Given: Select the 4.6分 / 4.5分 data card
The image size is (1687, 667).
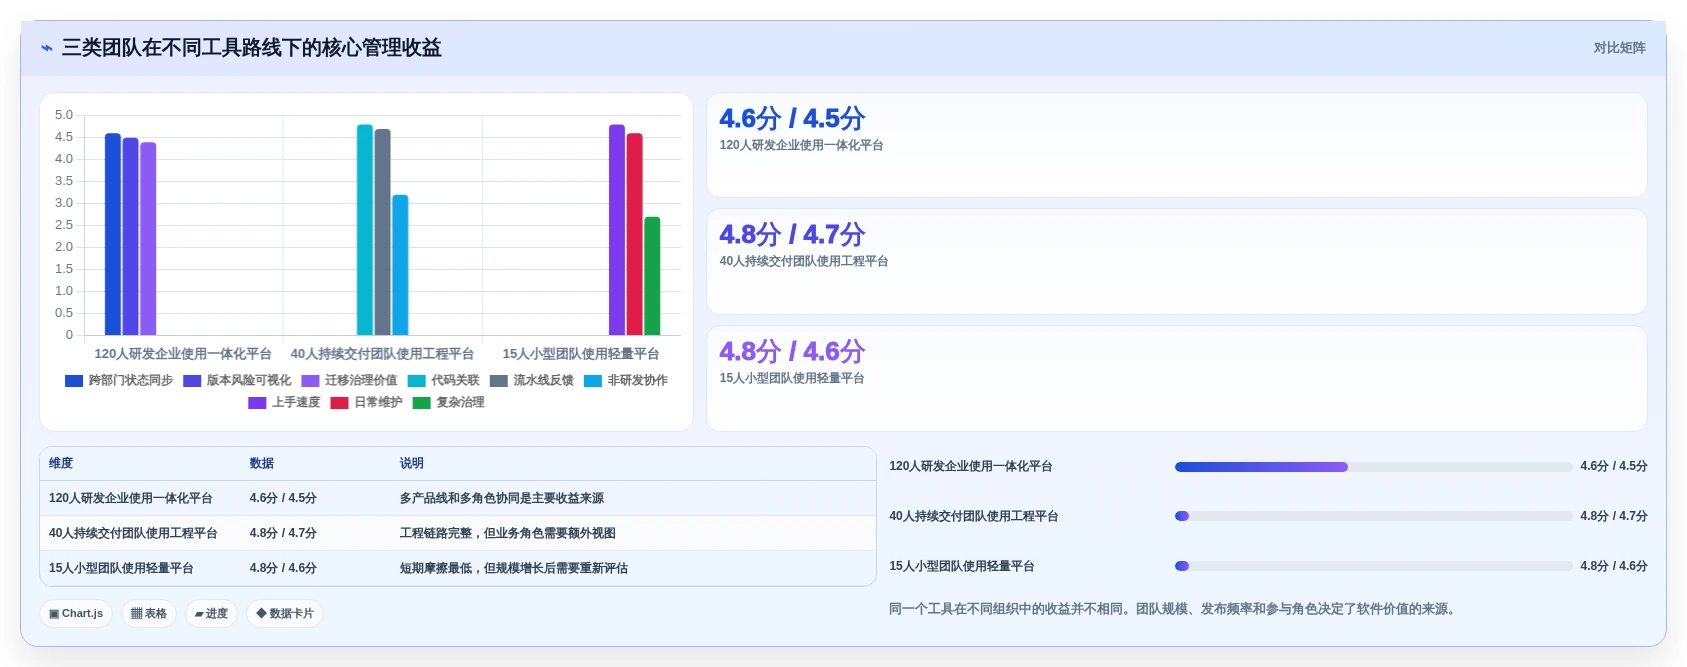Looking at the screenshot, I should click(x=1176, y=145).
